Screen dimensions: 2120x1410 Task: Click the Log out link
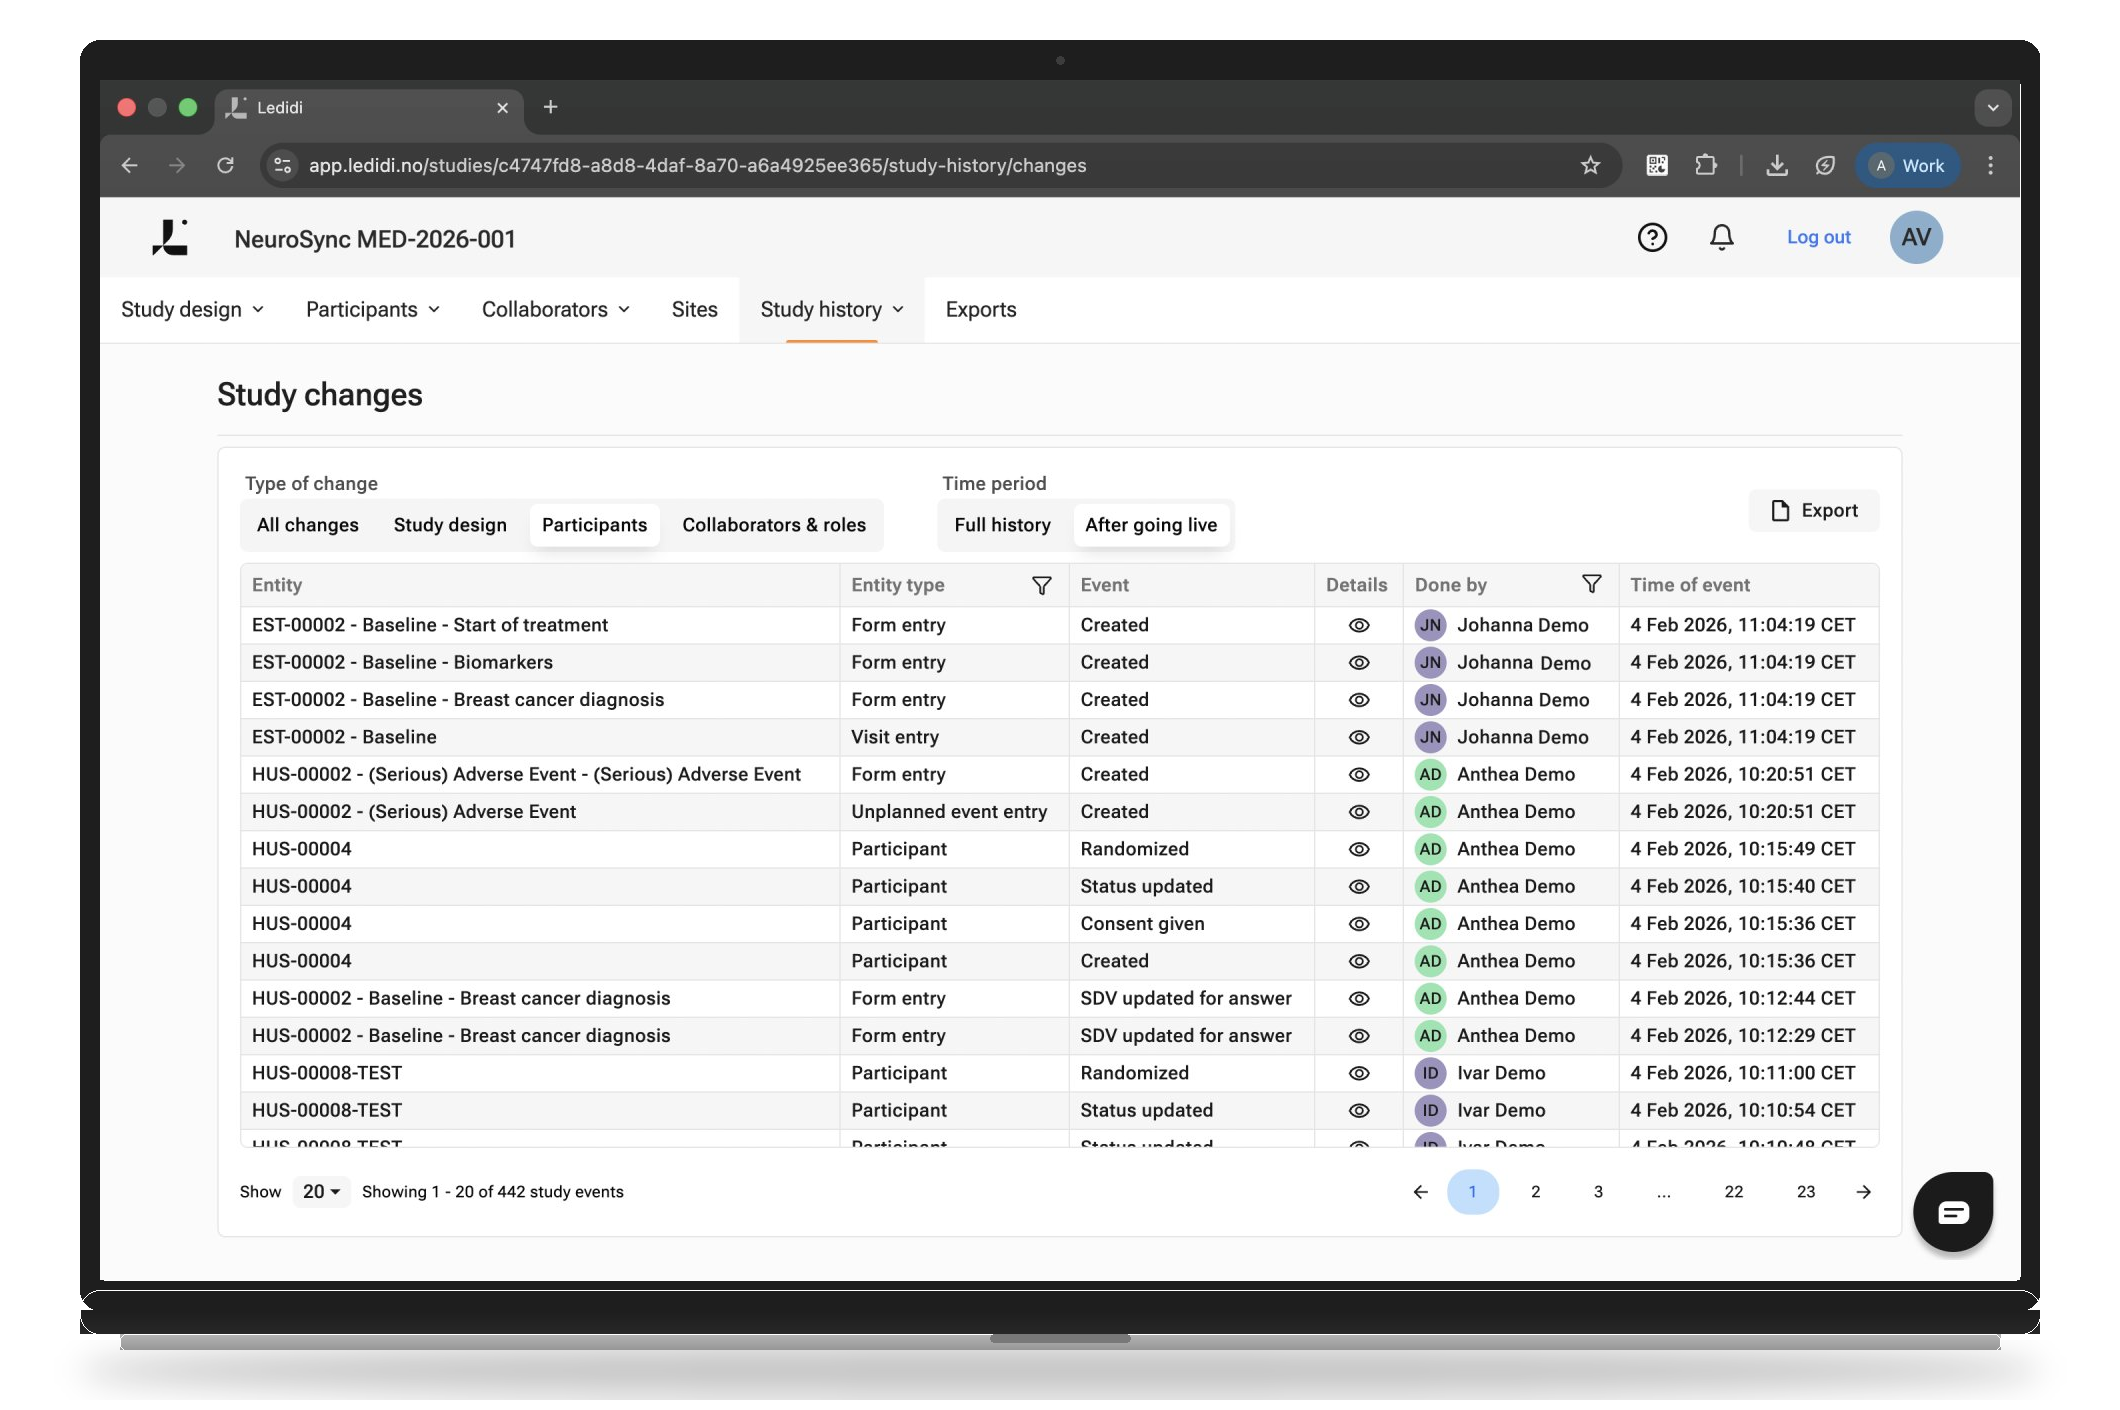pos(1818,238)
